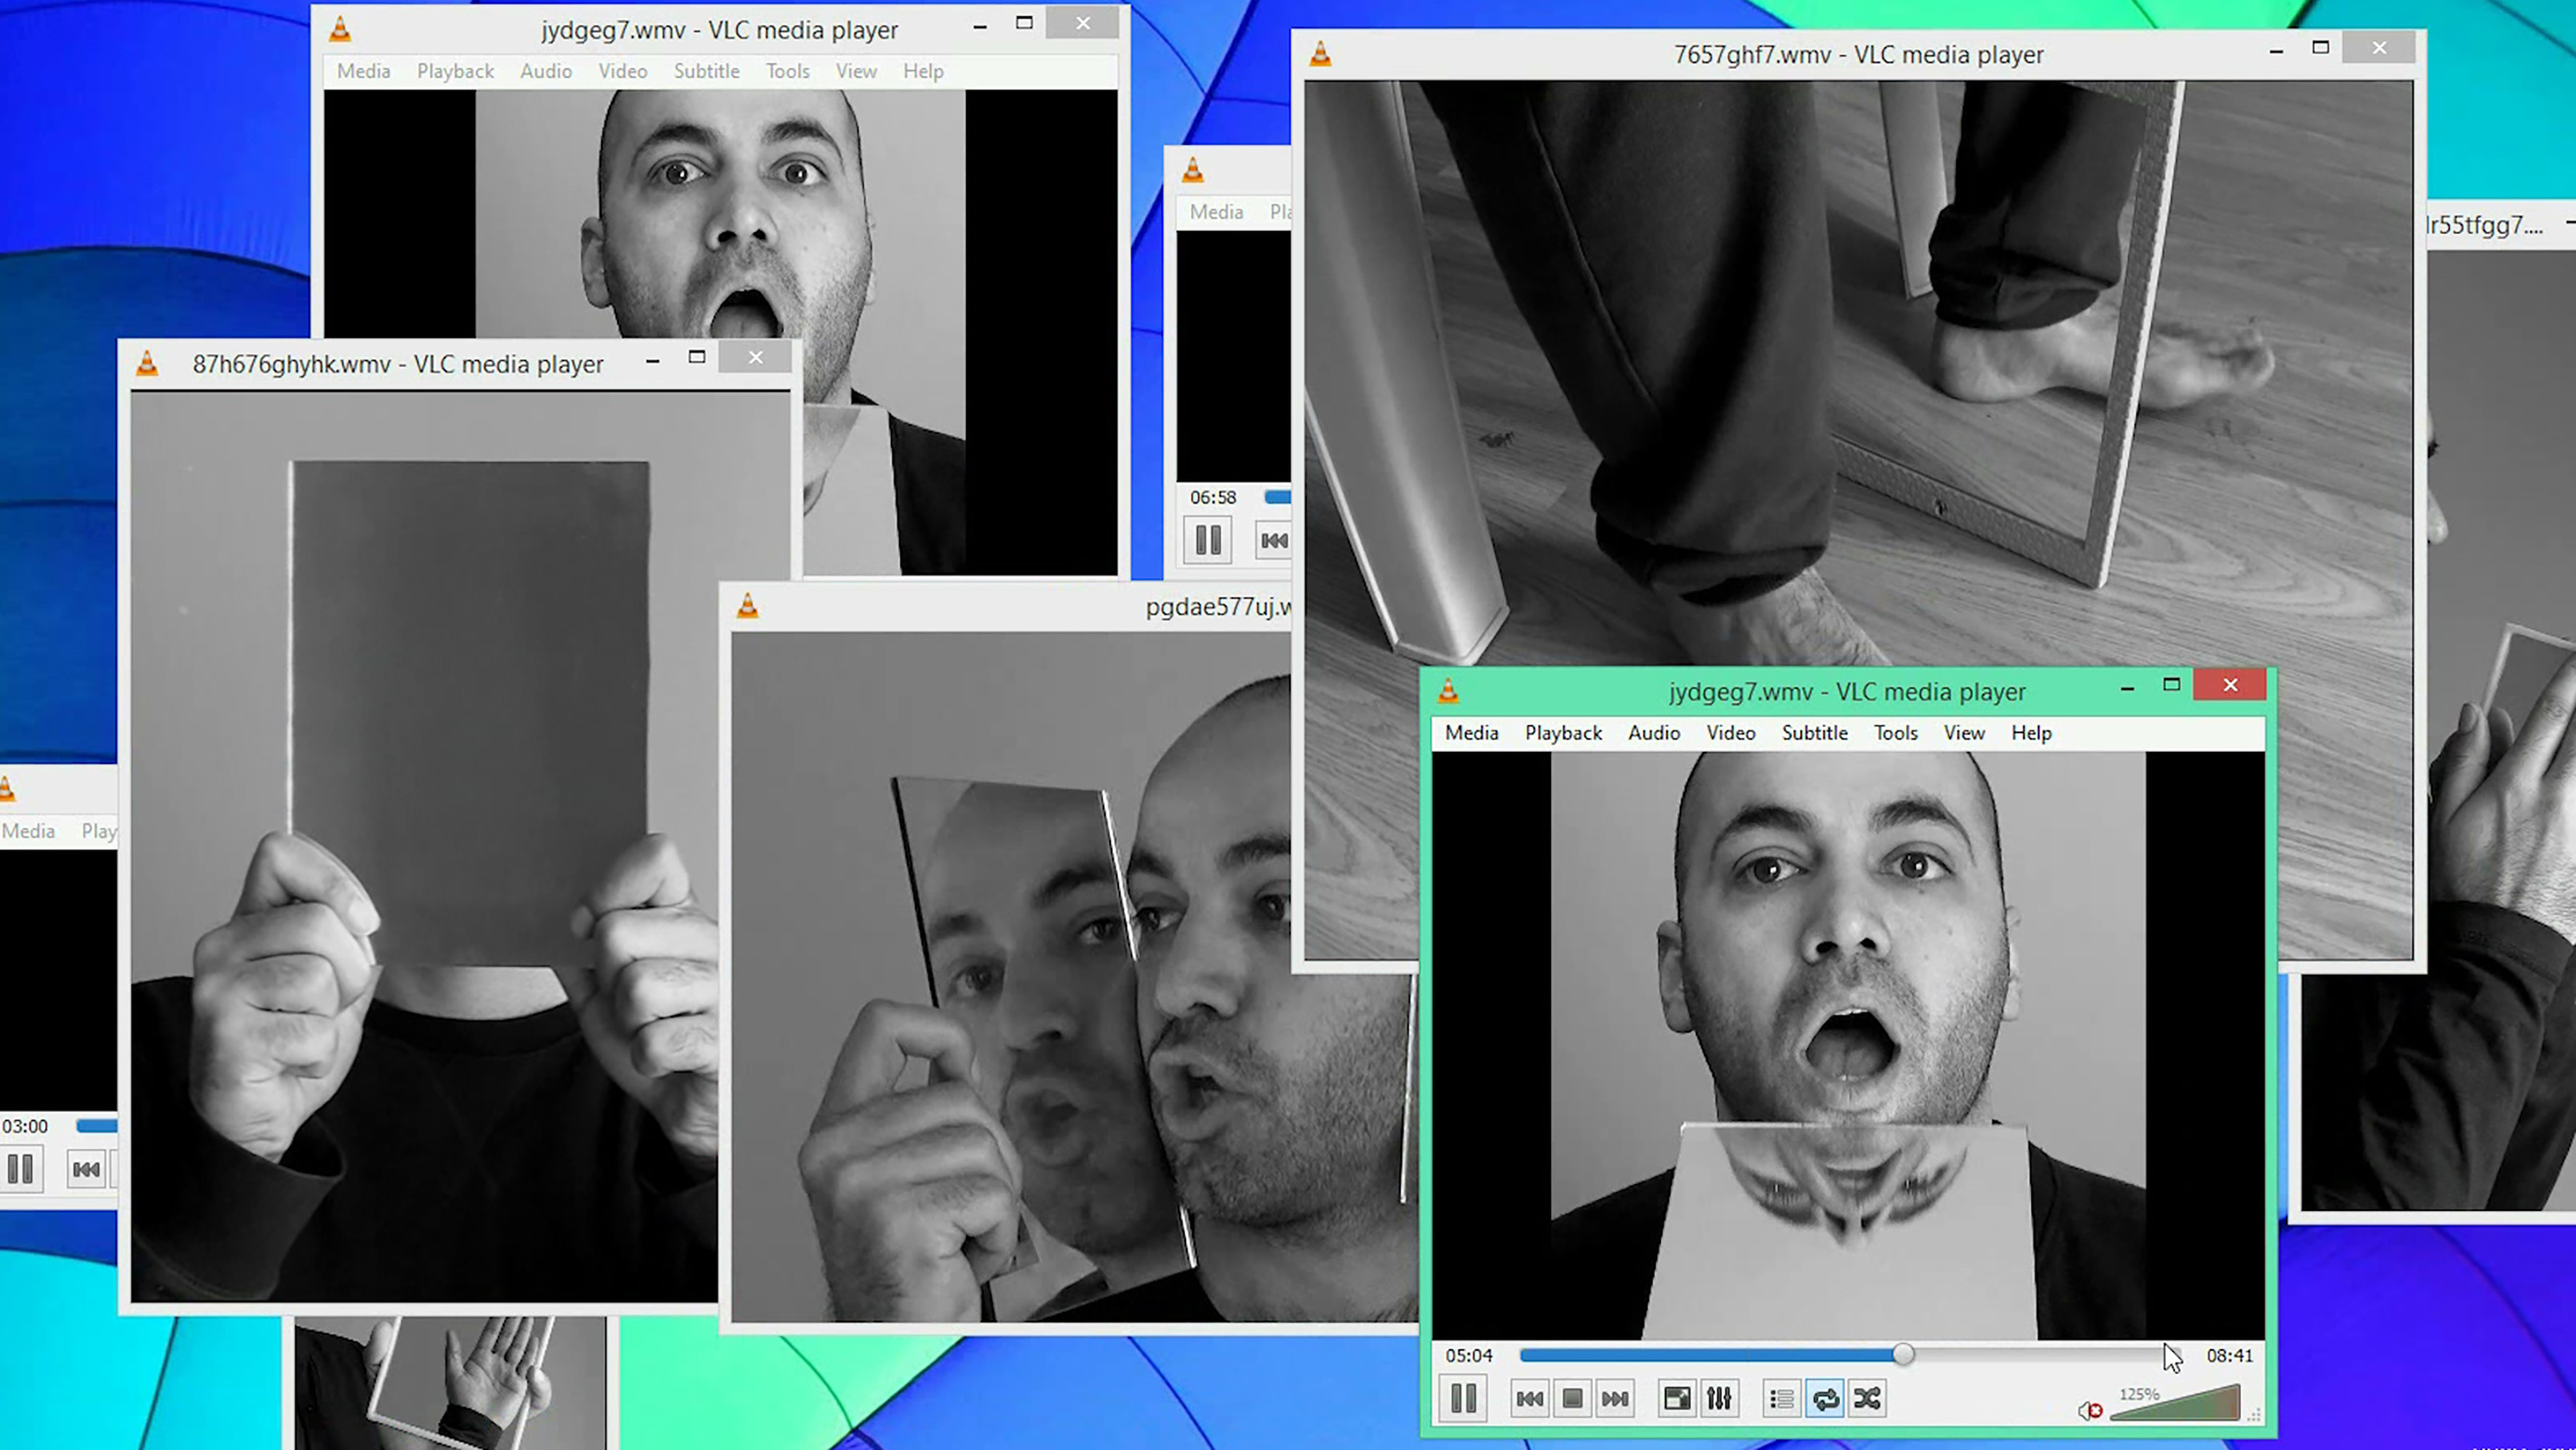Skip to the next media in the active player
Viewport: 2576px width, 1450px height.
pos(1615,1398)
